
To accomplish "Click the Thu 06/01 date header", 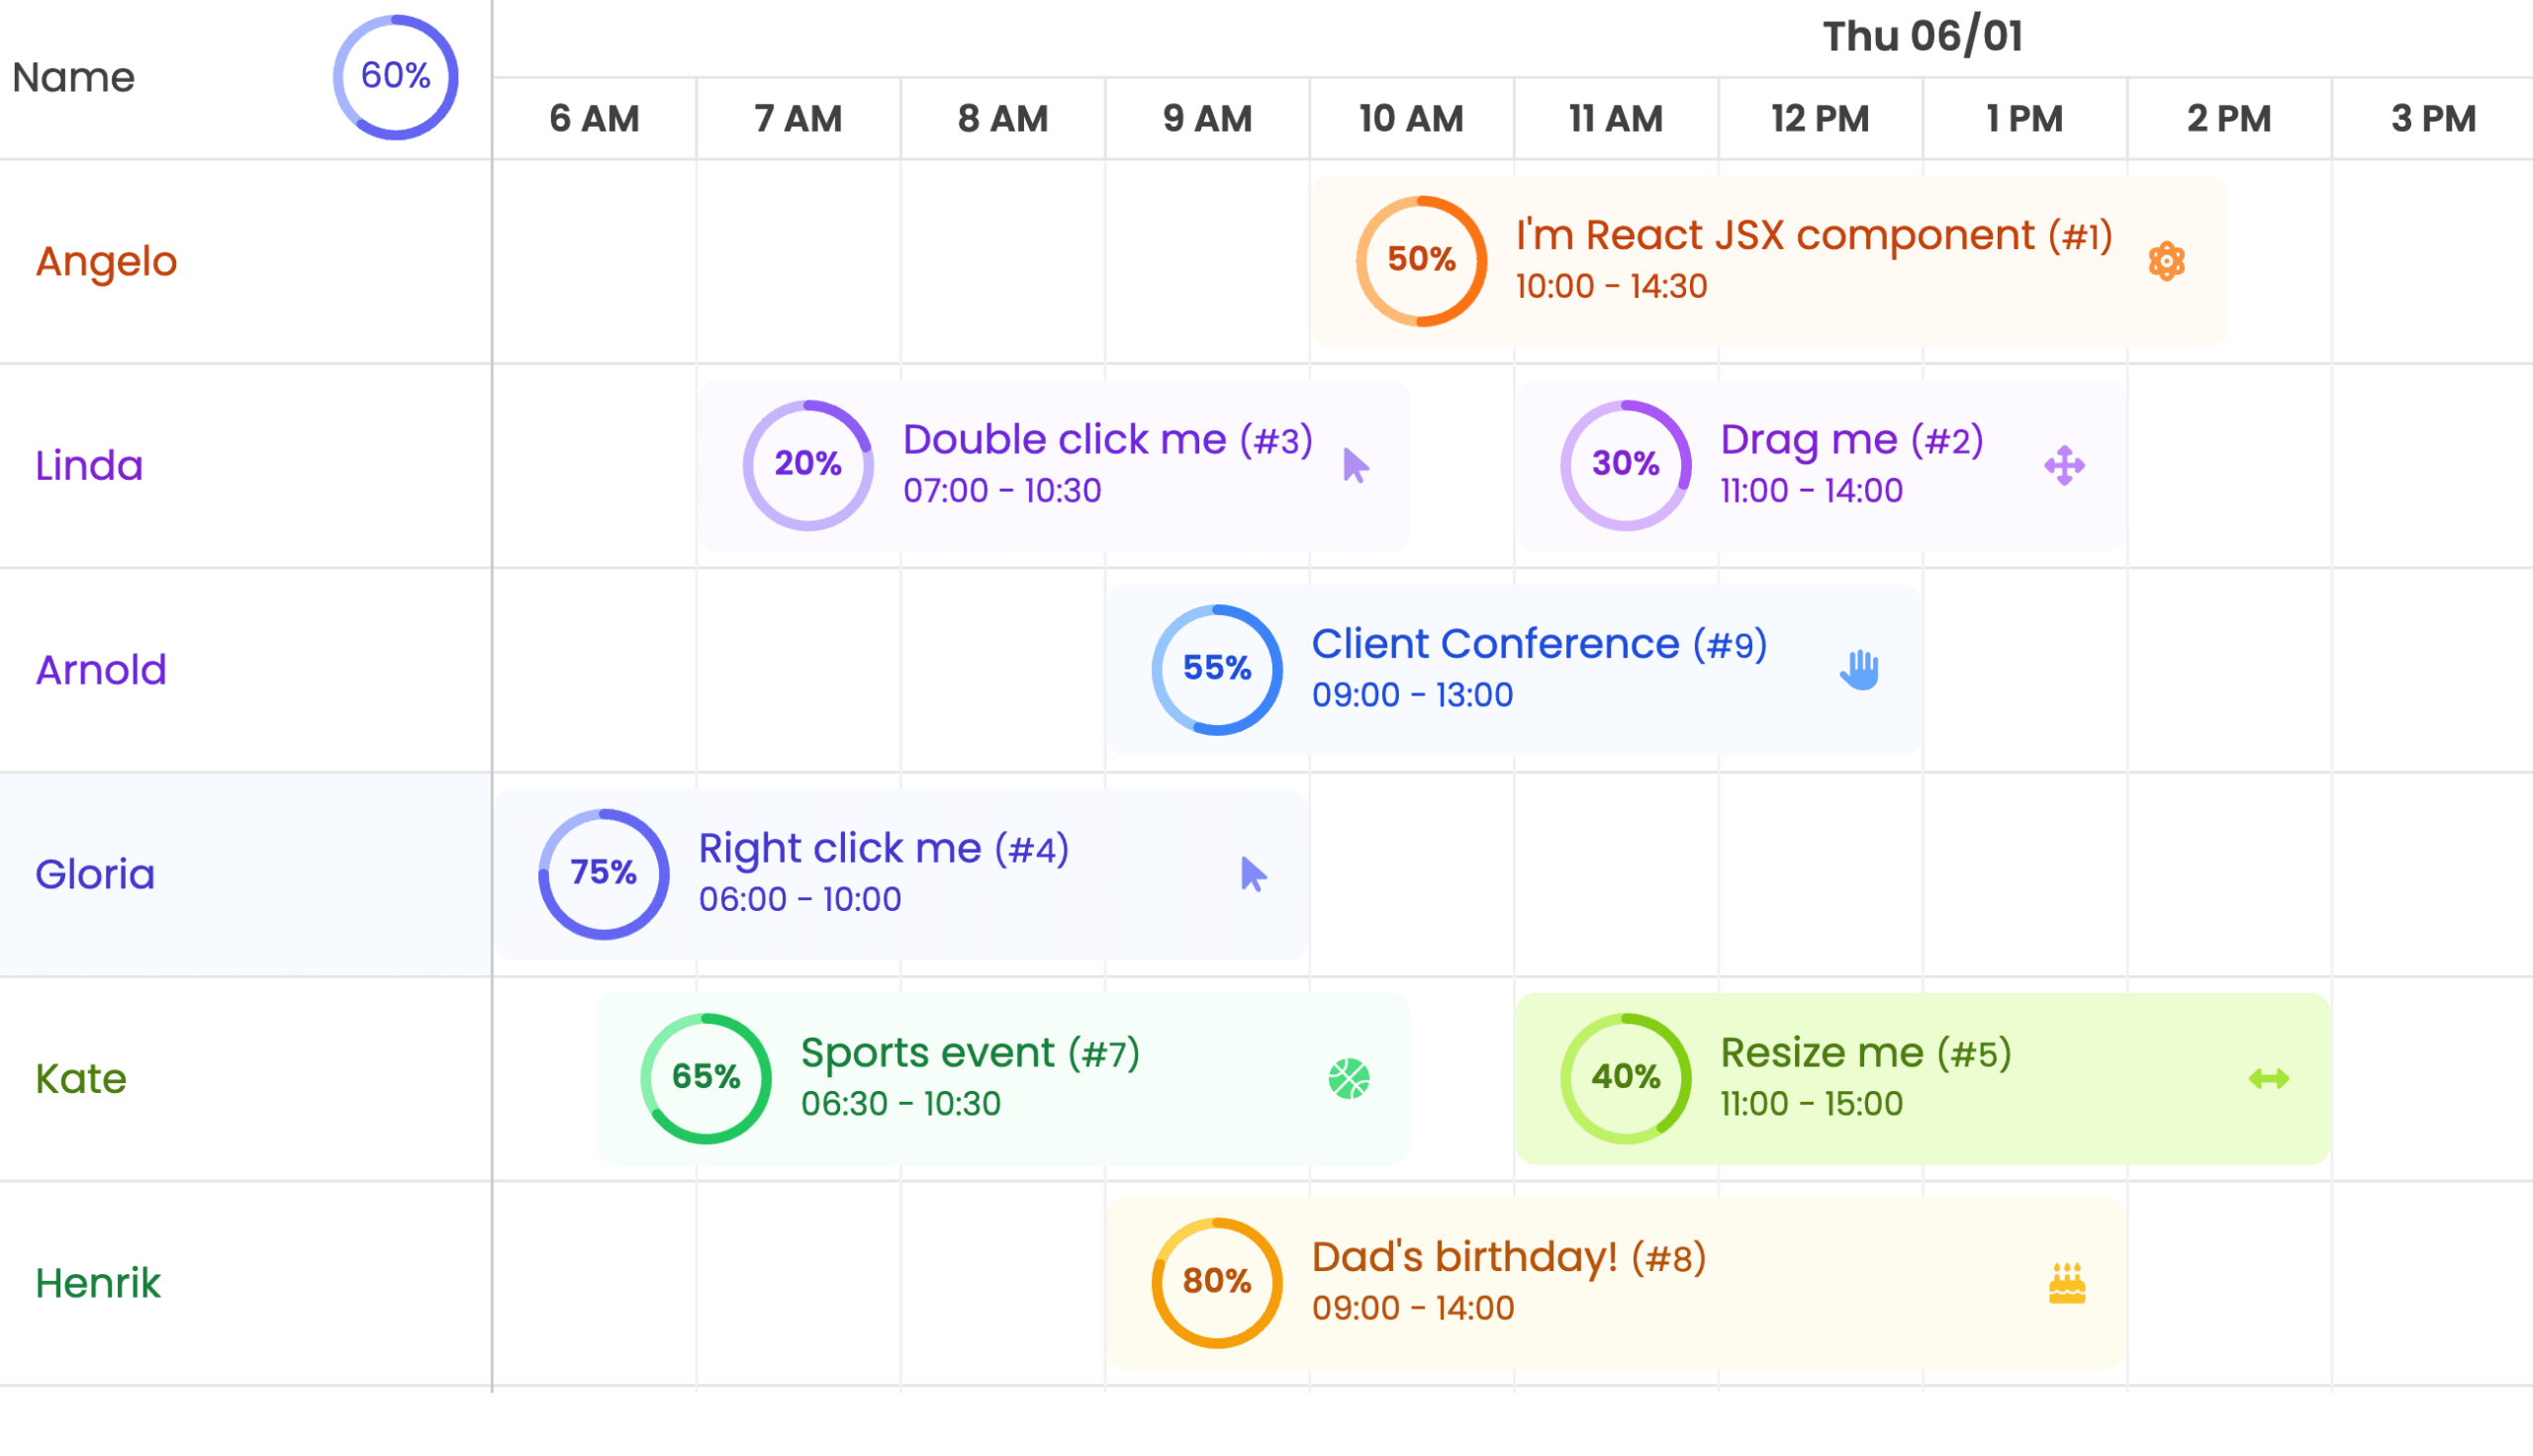I will pyautogui.click(x=1921, y=37).
